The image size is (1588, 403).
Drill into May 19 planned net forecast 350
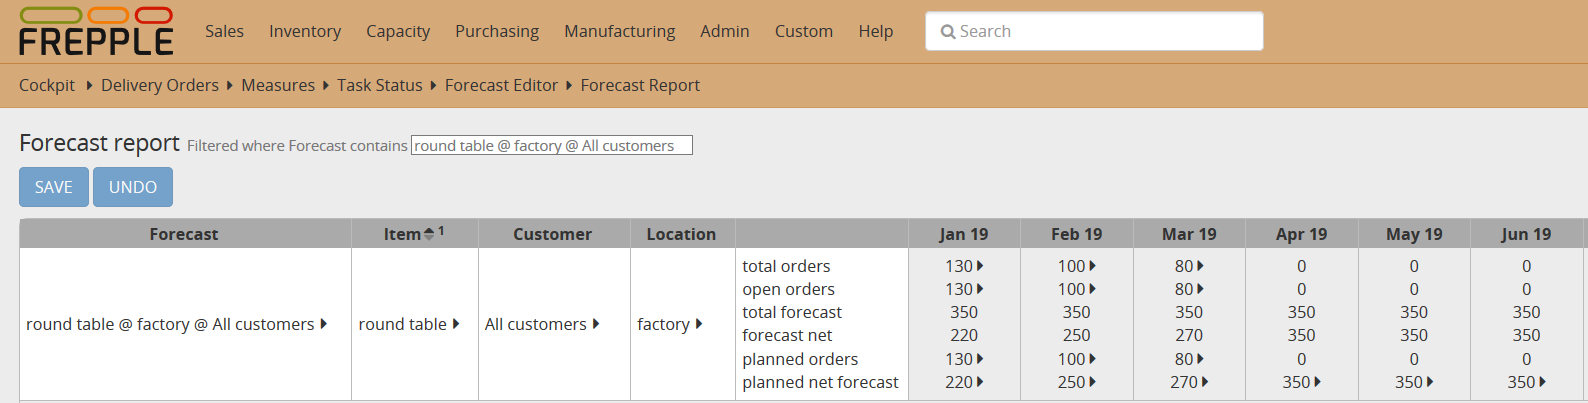[x=1430, y=382]
